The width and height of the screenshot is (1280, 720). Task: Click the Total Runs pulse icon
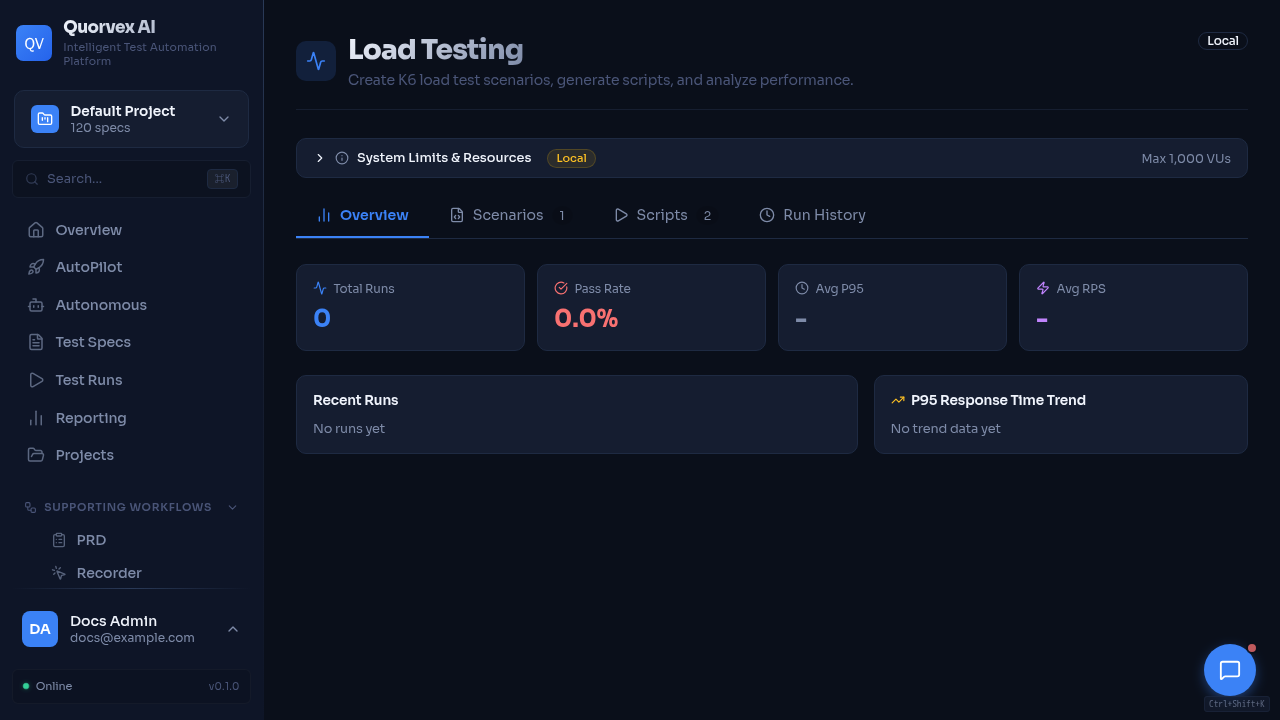tap(320, 288)
